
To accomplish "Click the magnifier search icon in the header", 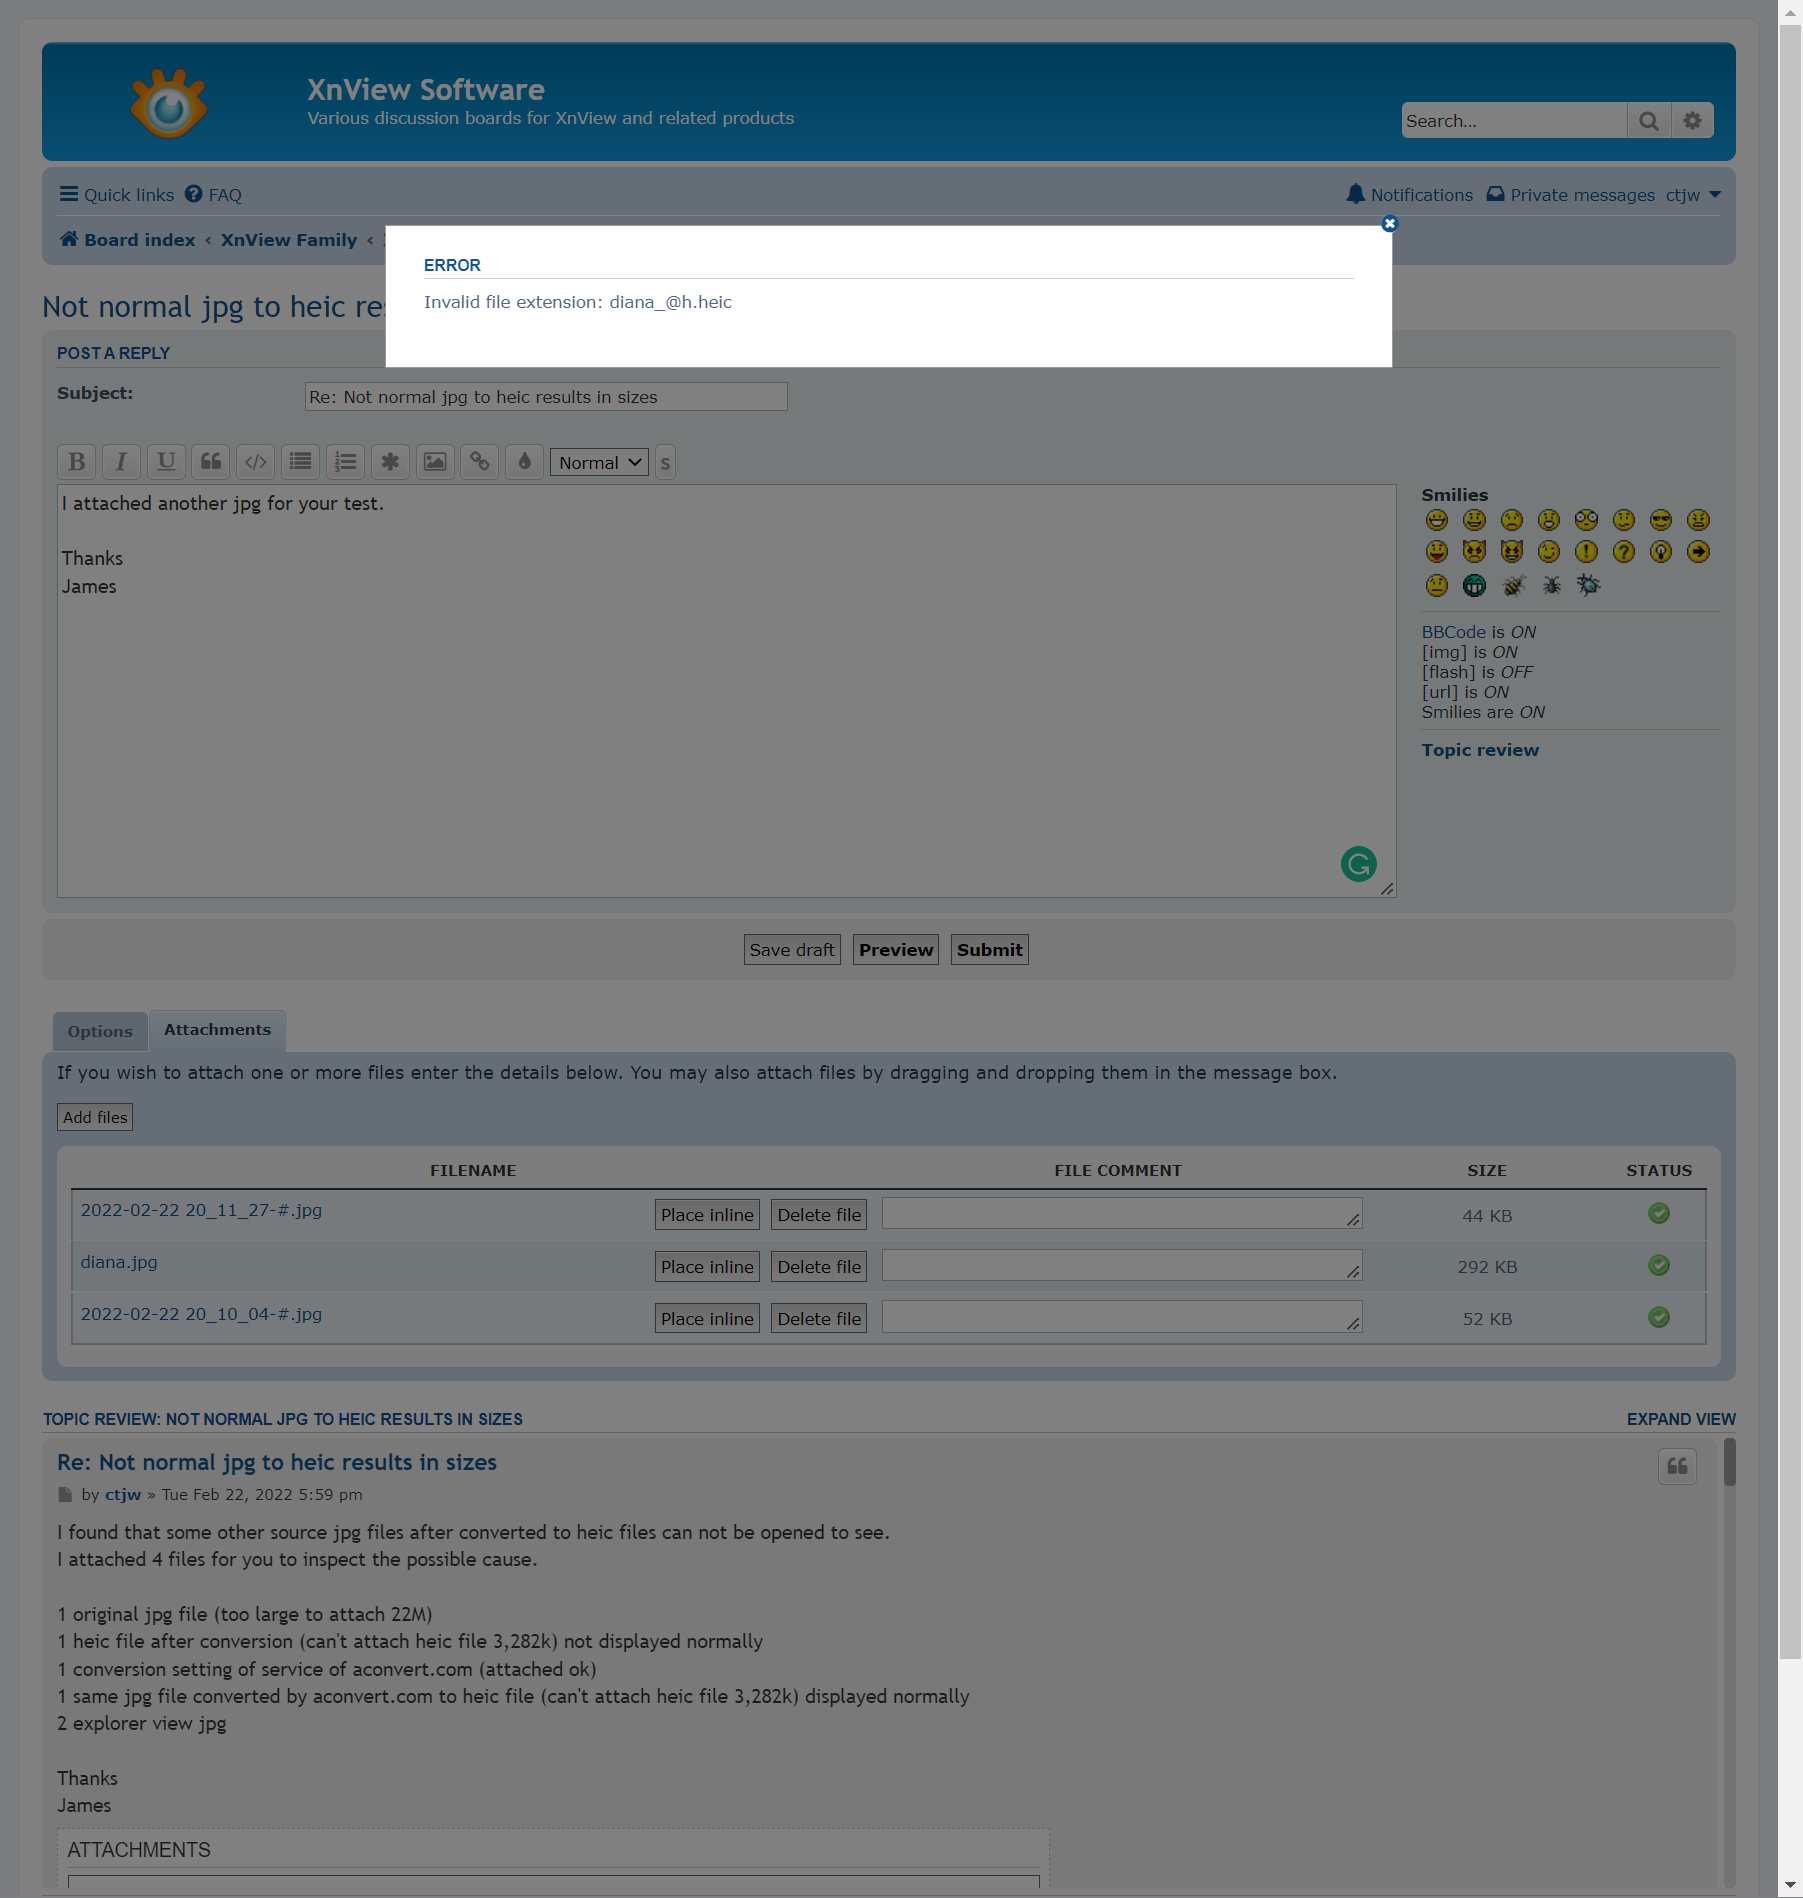I will 1649,121.
